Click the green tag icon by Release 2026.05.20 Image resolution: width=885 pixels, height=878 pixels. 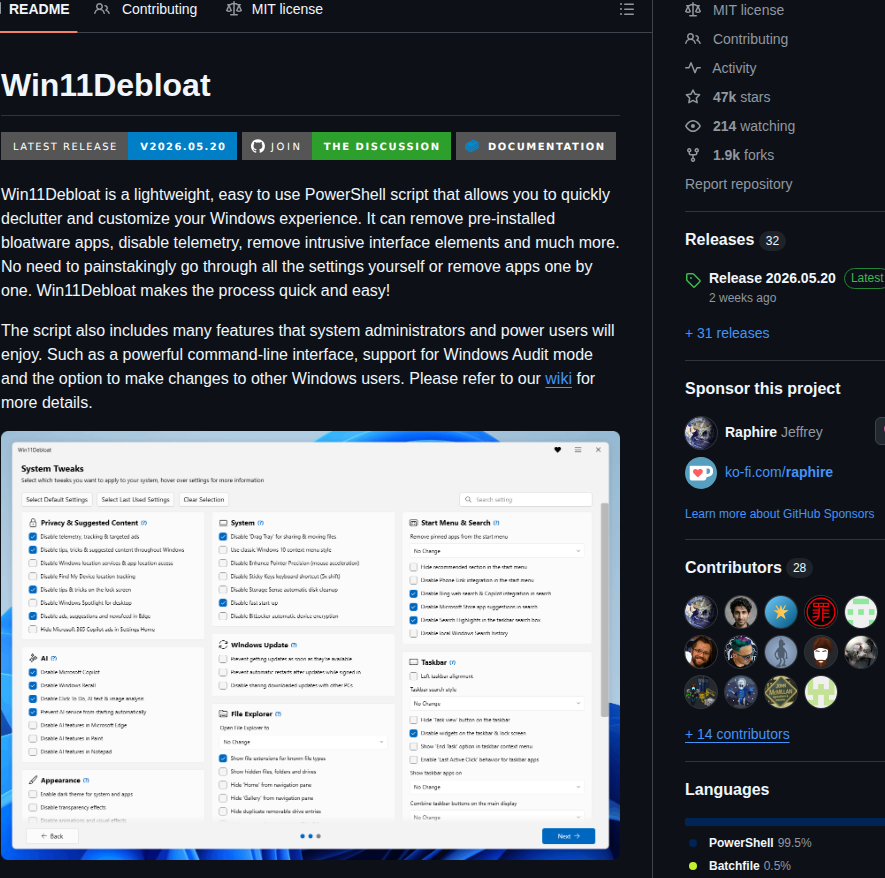pos(693,280)
